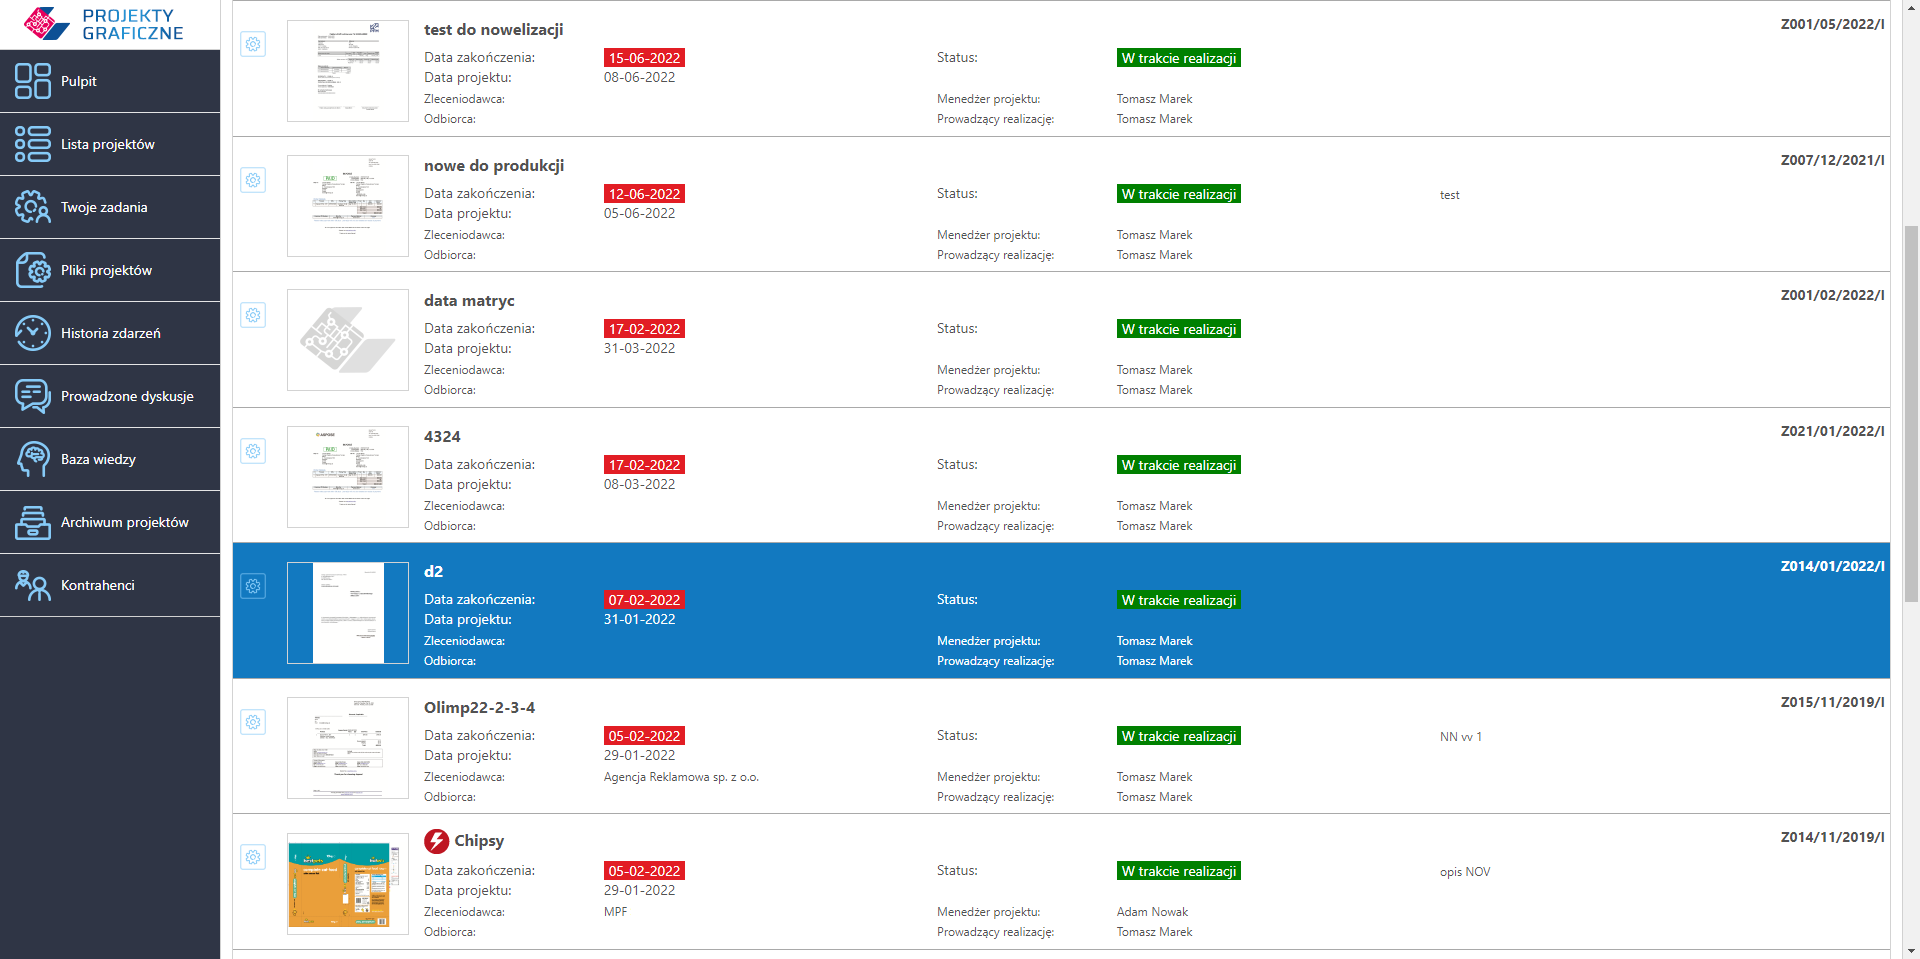The image size is (1920, 959).
Task: Open gear menu for nowe do produkcji
Action: (x=253, y=180)
